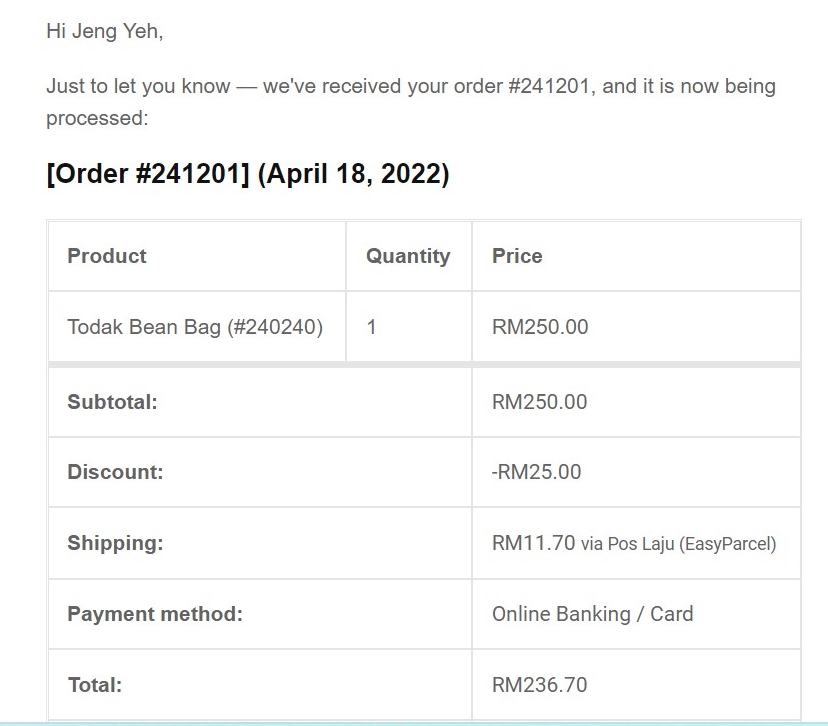Click the product price RM250.00 in item row

[540, 327]
